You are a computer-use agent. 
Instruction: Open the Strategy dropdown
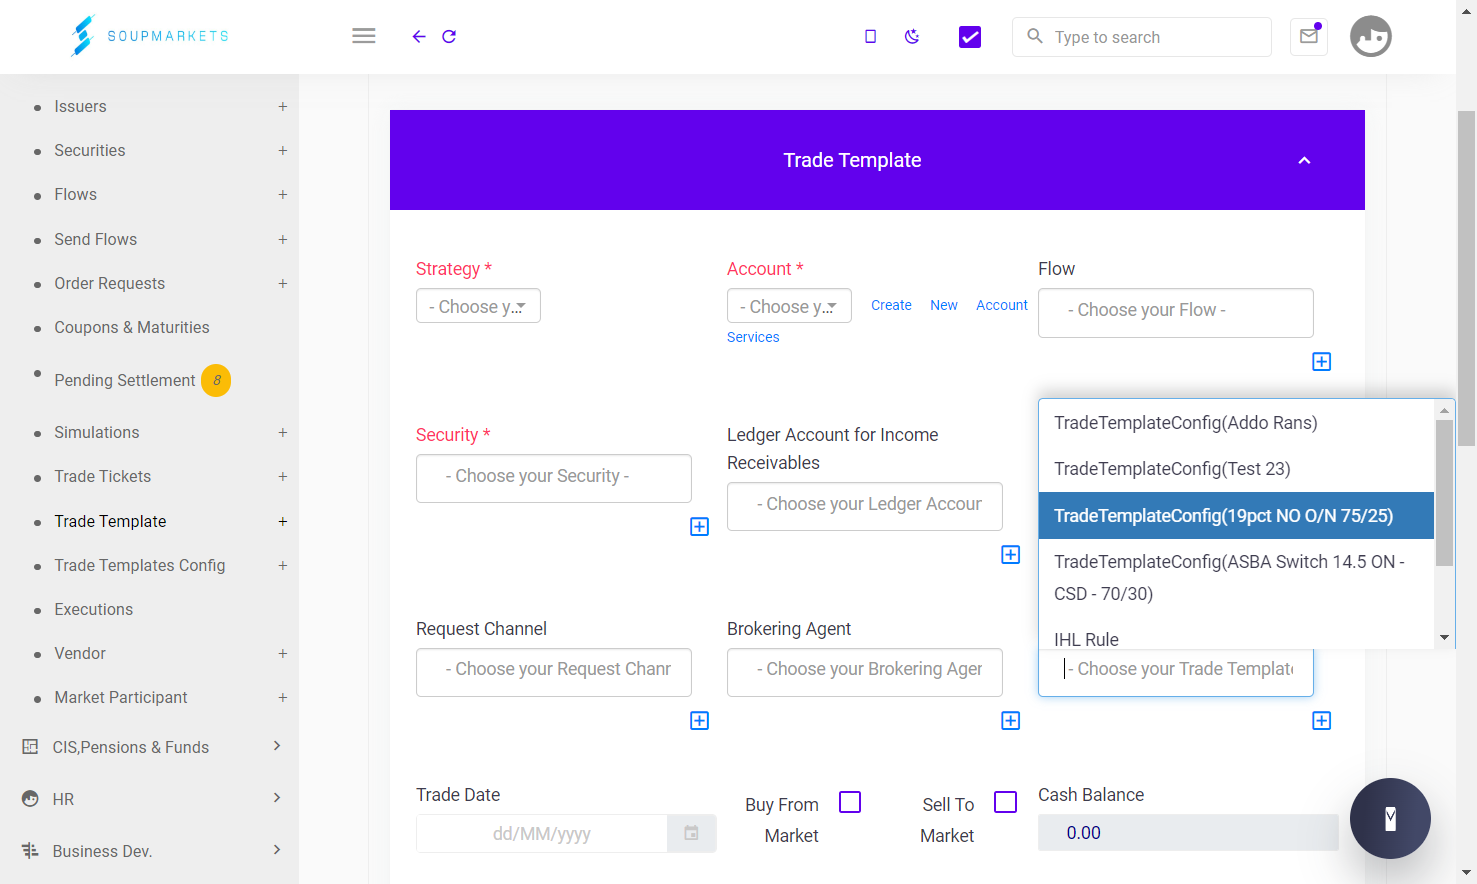pos(478,306)
